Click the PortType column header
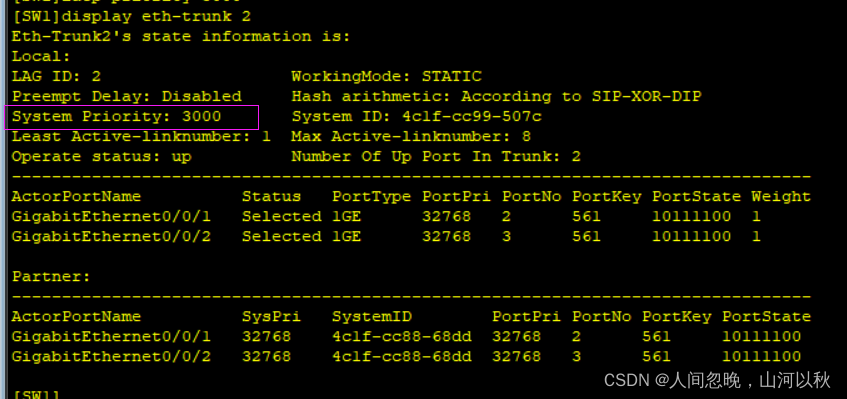Image resolution: width=847 pixels, height=399 pixels. point(372,197)
